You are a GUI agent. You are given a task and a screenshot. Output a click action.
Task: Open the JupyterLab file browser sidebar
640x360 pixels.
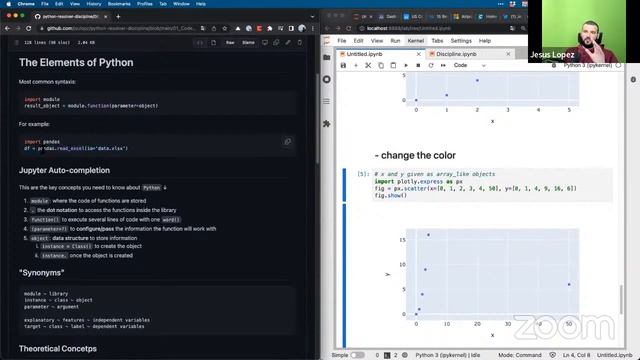327,58
